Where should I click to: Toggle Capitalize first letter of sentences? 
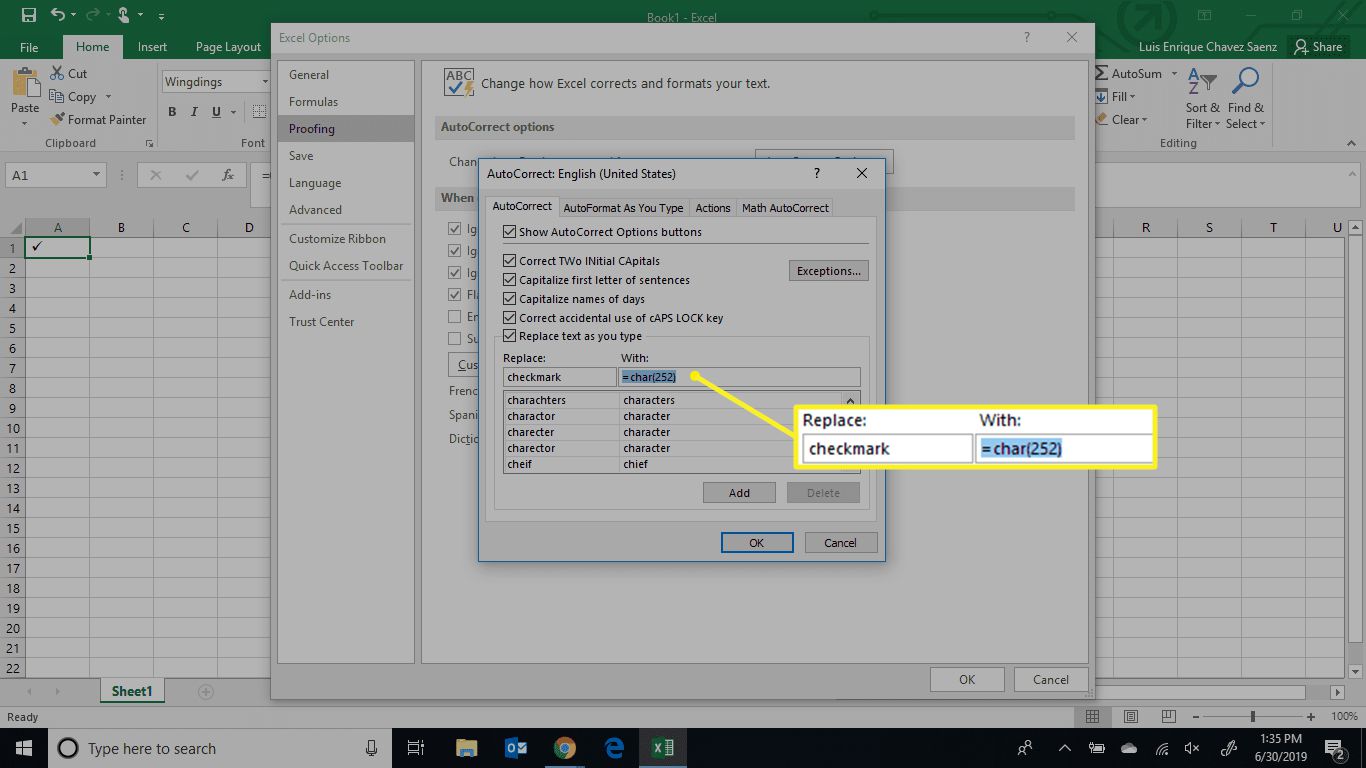point(510,280)
